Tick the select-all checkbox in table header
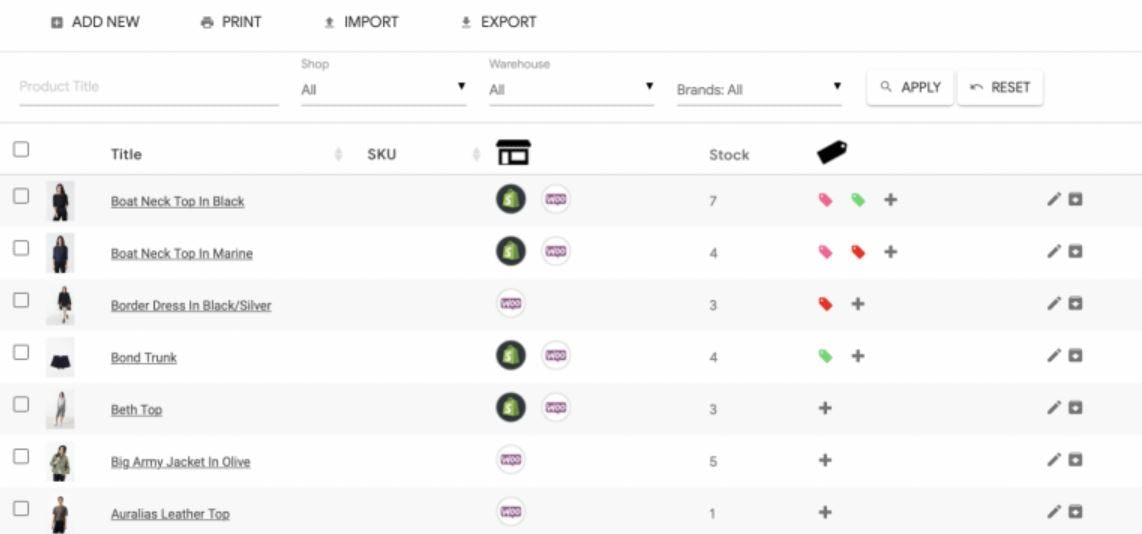The width and height of the screenshot is (1142, 534). 21,150
